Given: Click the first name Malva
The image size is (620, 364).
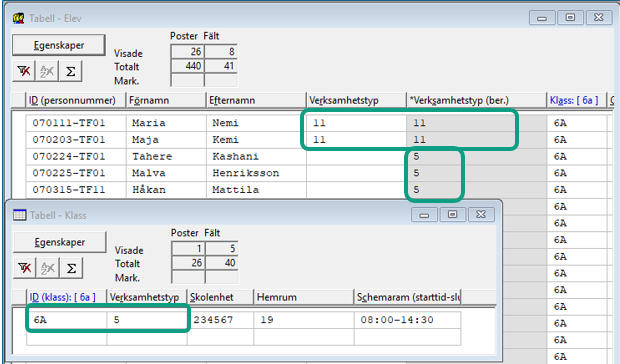Looking at the screenshot, I should coord(149,173).
